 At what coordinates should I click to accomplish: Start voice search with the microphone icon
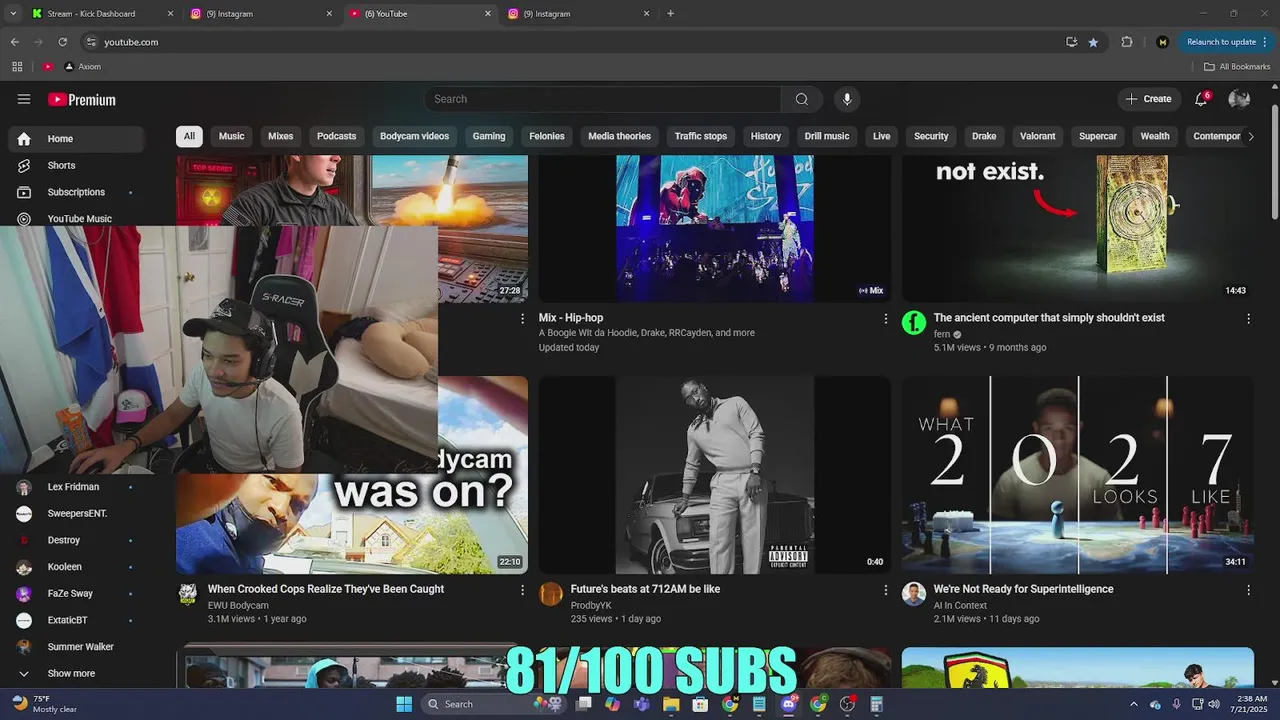pyautogui.click(x=847, y=99)
